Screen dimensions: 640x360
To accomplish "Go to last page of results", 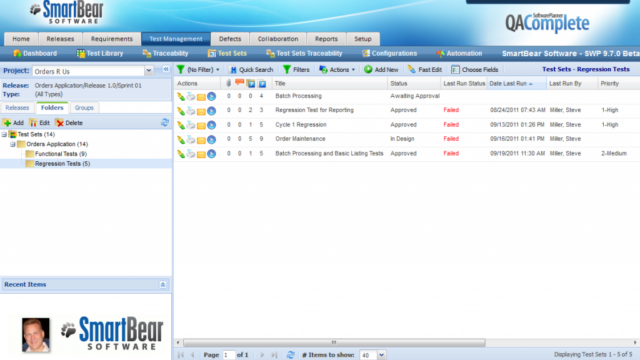I will click(274, 355).
